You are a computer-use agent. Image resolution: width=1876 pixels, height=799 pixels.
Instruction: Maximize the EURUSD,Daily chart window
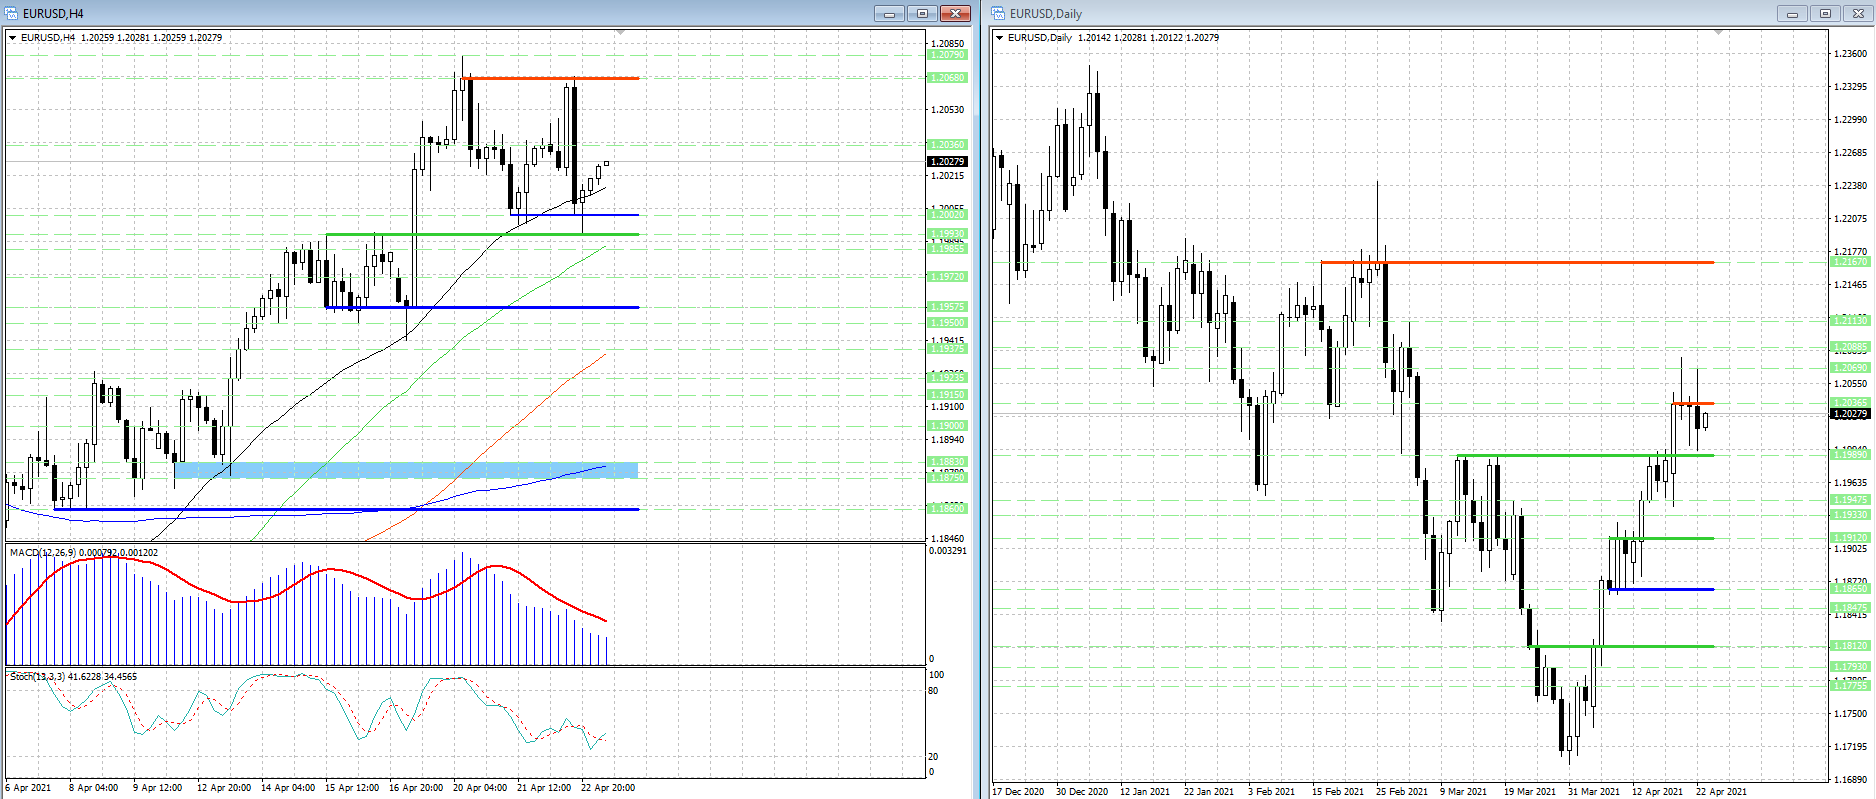[x=1825, y=13]
